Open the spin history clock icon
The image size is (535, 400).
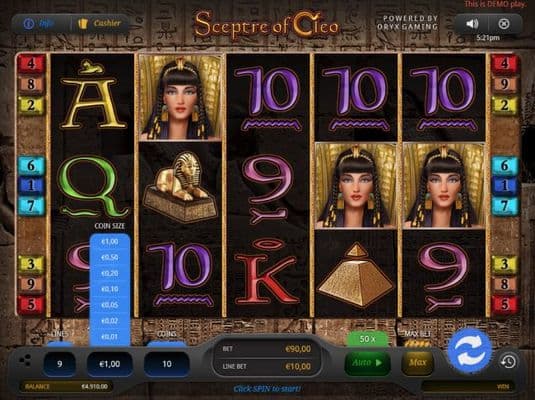508,361
